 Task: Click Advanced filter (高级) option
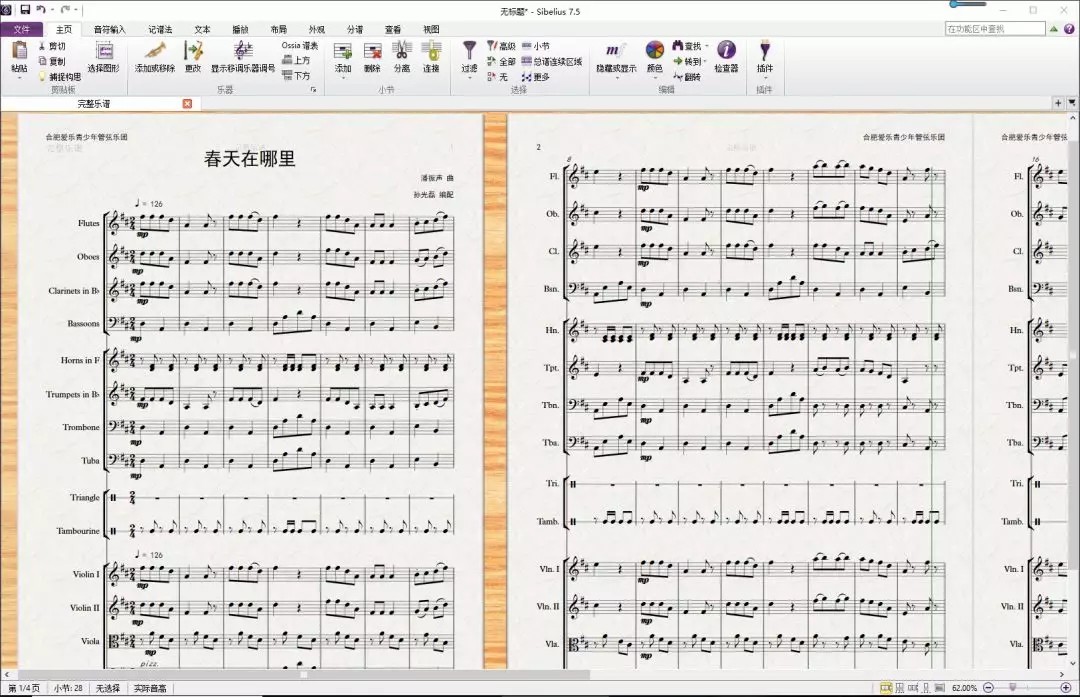[501, 46]
